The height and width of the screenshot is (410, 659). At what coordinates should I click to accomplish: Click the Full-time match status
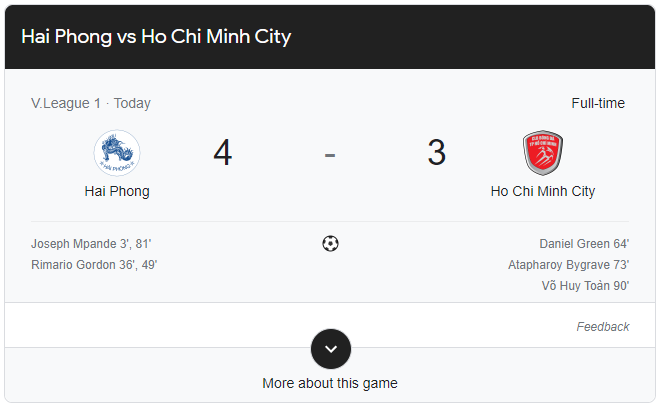(x=598, y=103)
